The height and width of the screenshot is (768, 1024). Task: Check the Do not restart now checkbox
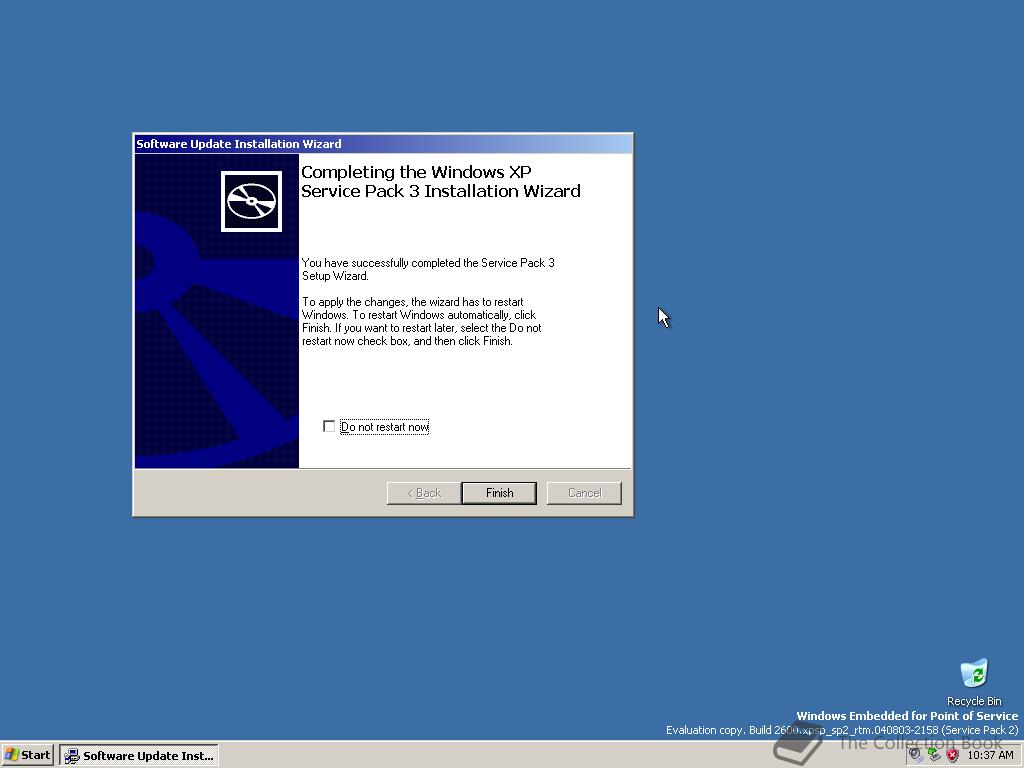tap(328, 426)
